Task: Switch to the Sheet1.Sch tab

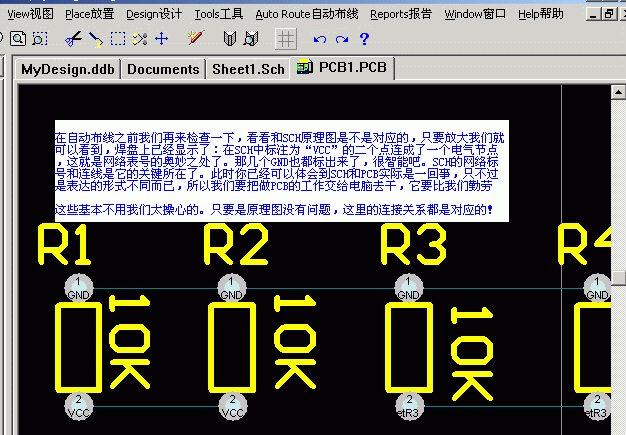Action: click(247, 69)
